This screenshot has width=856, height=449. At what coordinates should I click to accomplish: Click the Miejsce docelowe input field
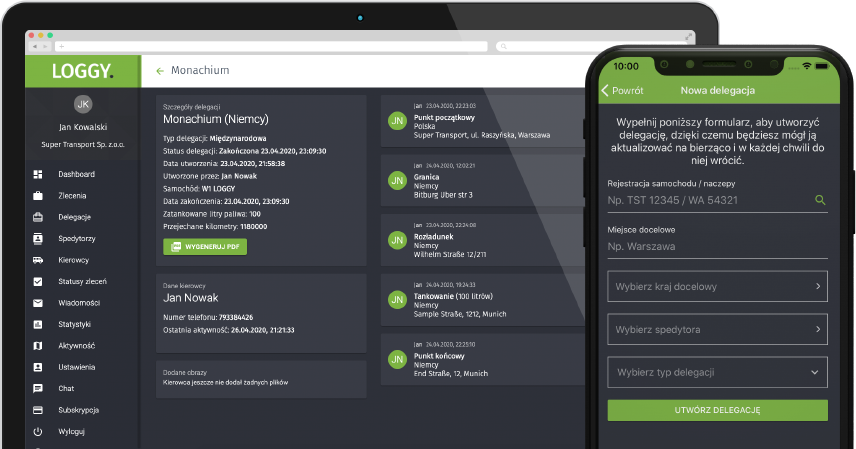point(717,246)
